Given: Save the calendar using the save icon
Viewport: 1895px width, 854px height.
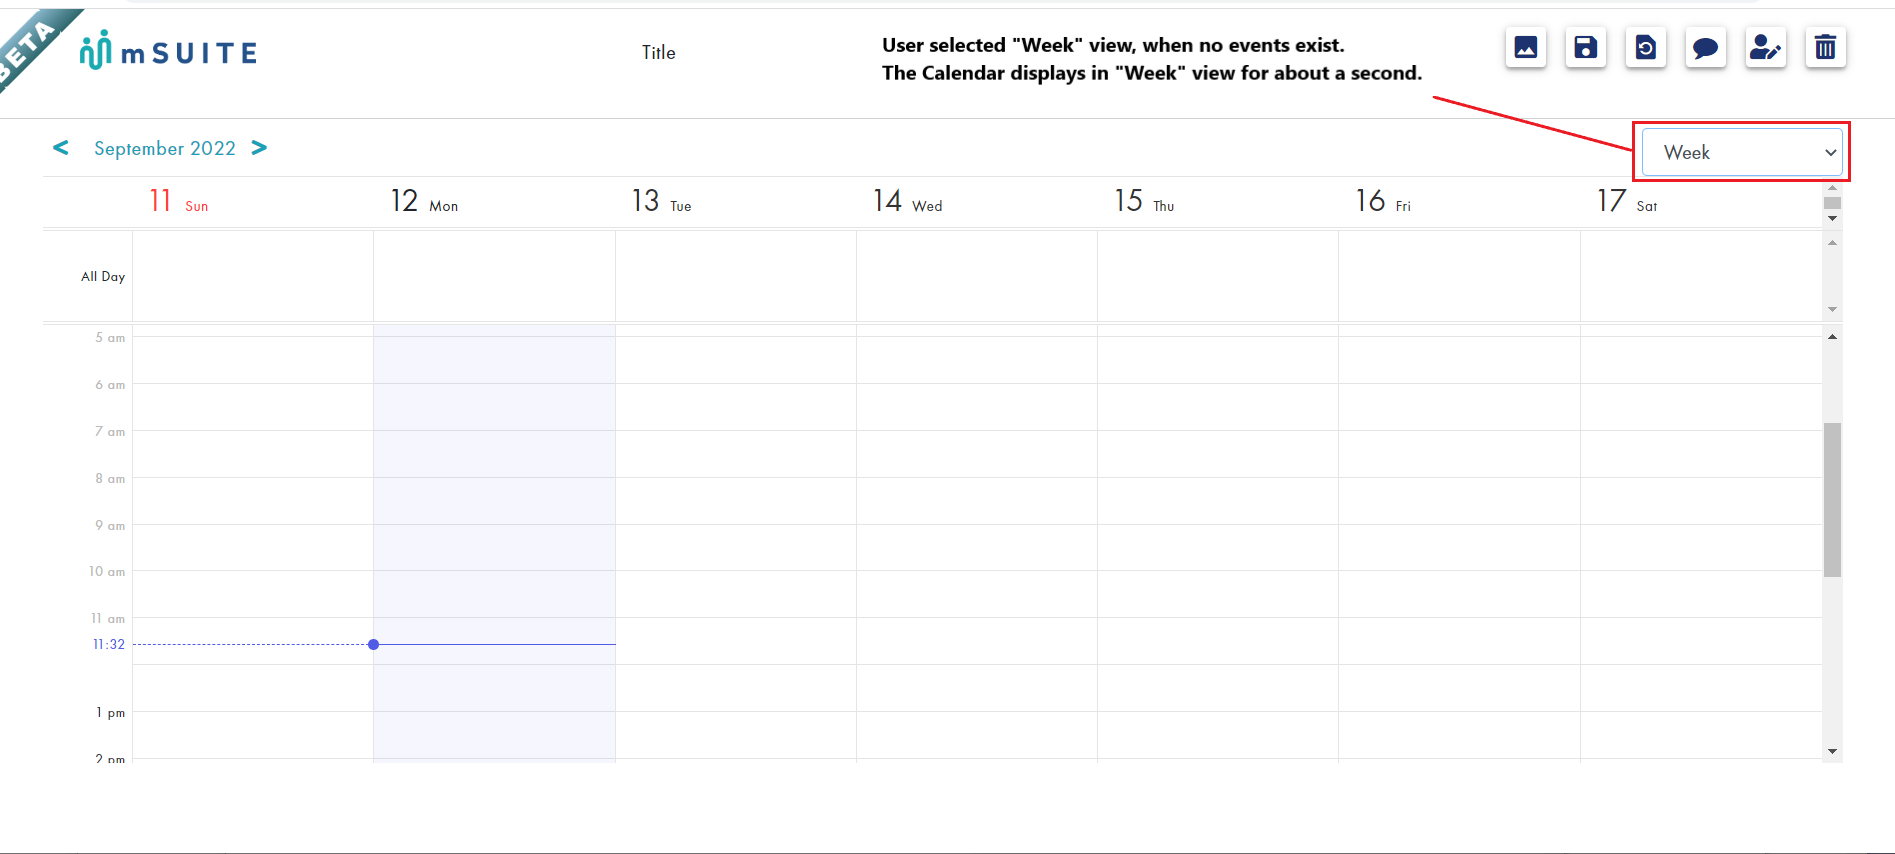Looking at the screenshot, I should coord(1584,47).
